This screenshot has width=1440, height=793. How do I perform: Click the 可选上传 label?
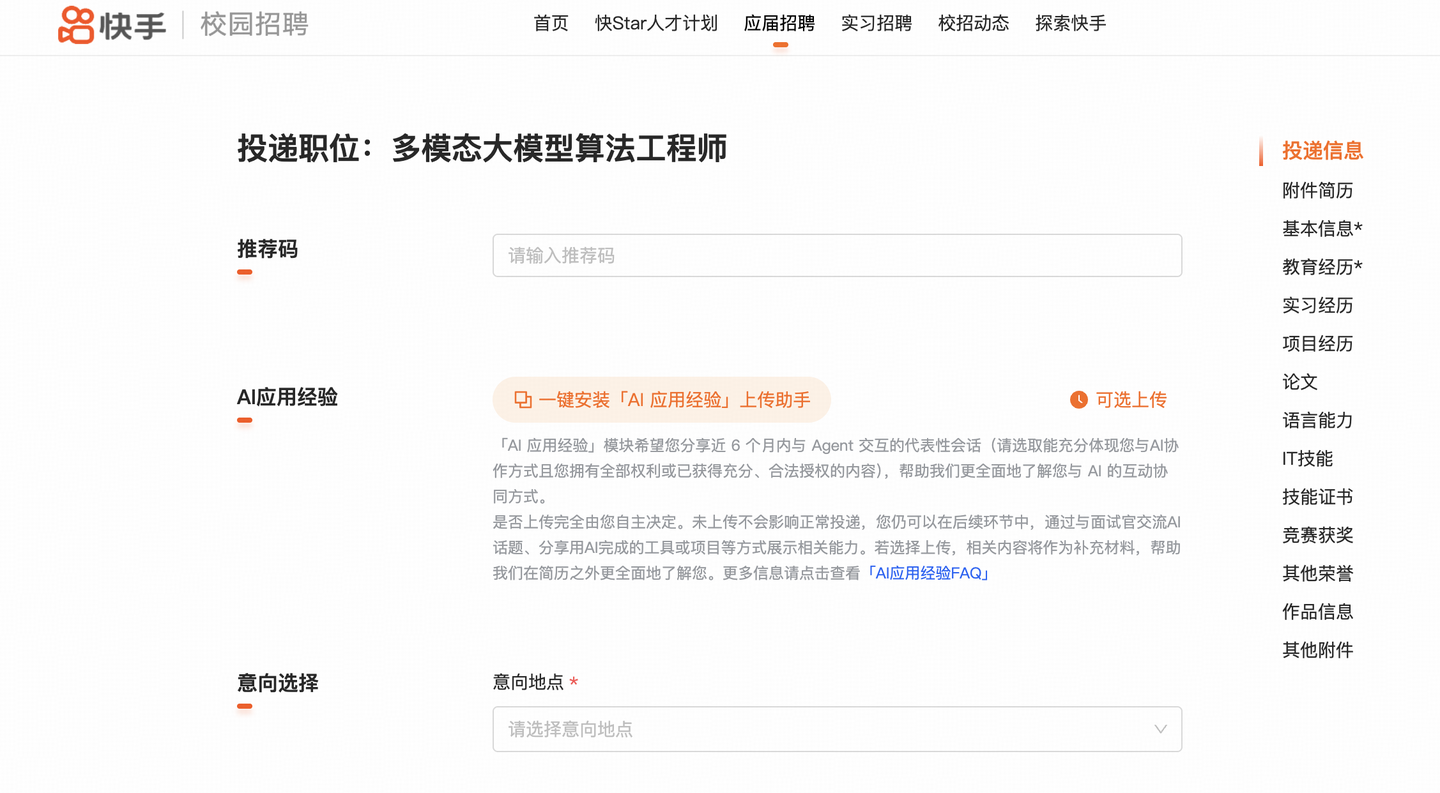(1131, 400)
